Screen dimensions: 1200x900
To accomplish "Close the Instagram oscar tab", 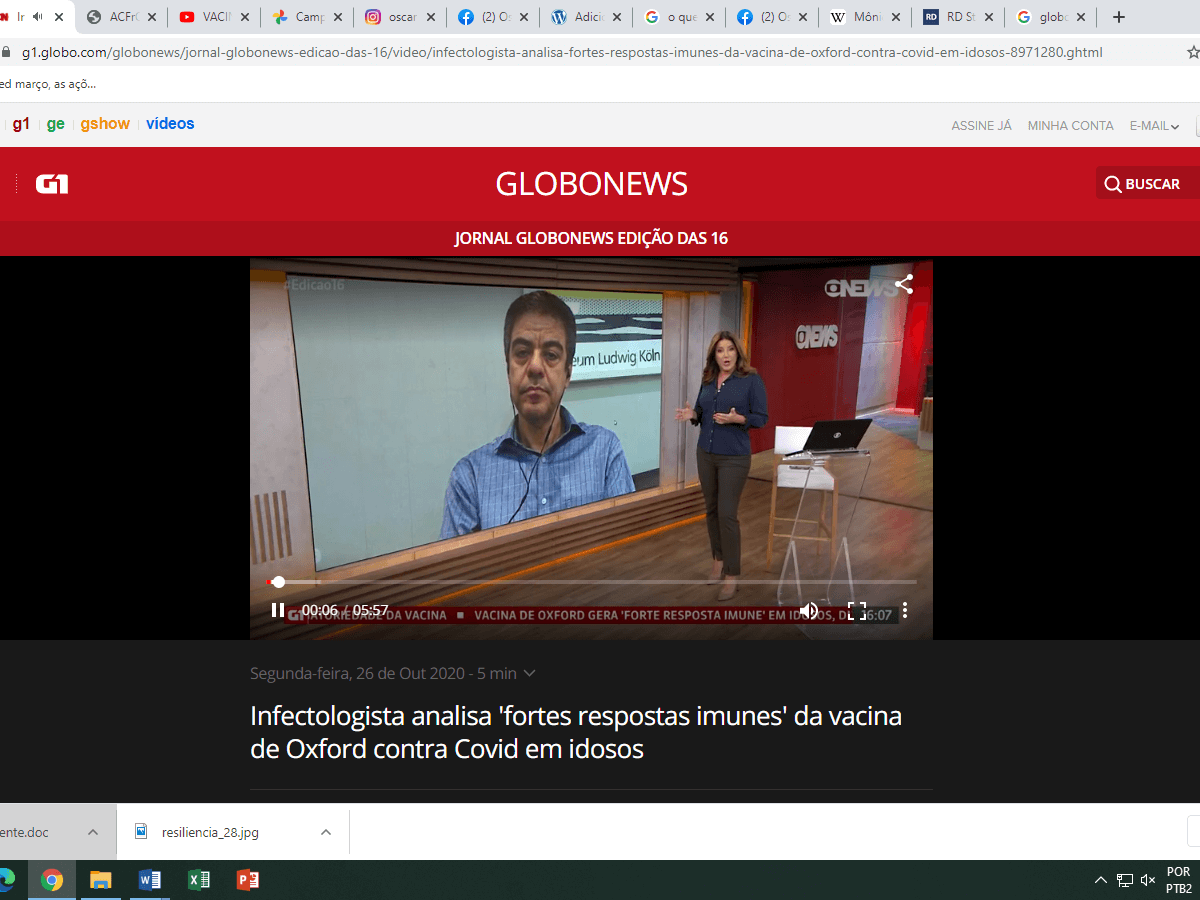I will pos(431,17).
